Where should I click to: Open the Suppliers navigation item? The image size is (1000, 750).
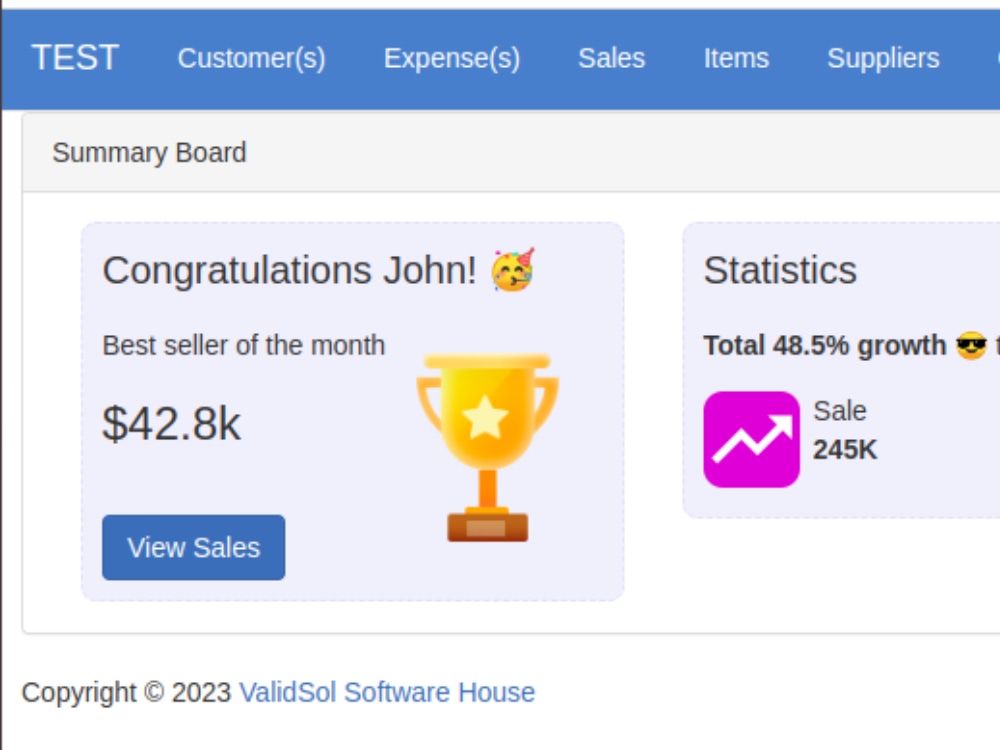point(883,58)
